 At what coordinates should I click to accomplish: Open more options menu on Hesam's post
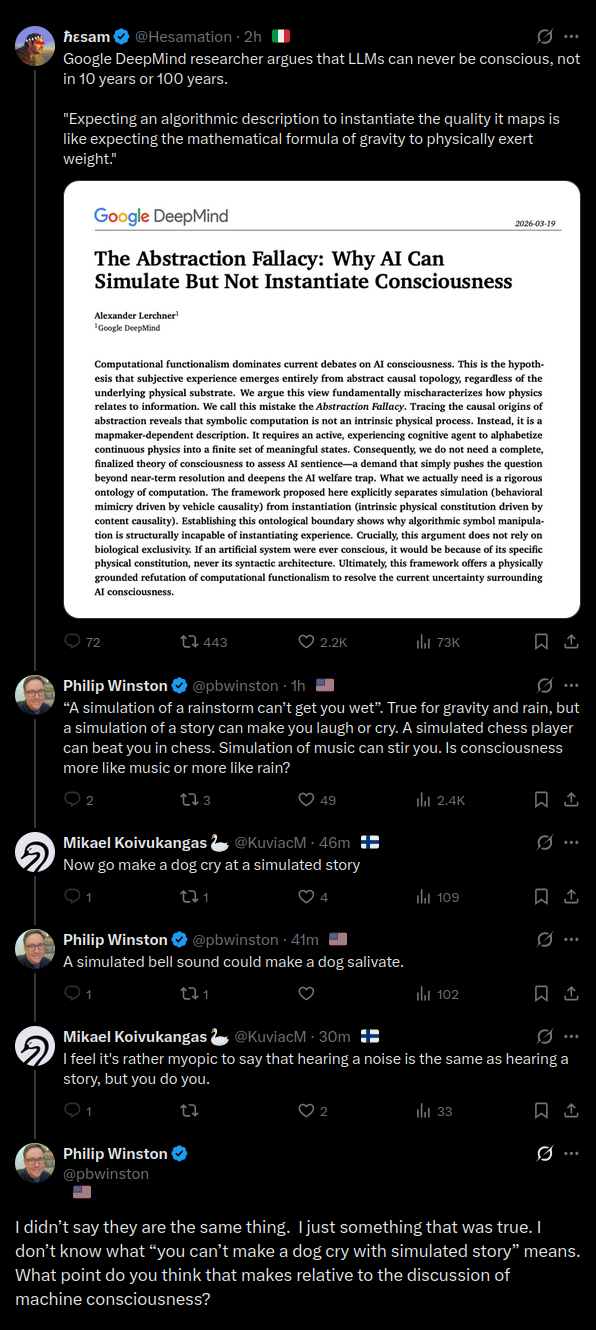click(x=571, y=36)
